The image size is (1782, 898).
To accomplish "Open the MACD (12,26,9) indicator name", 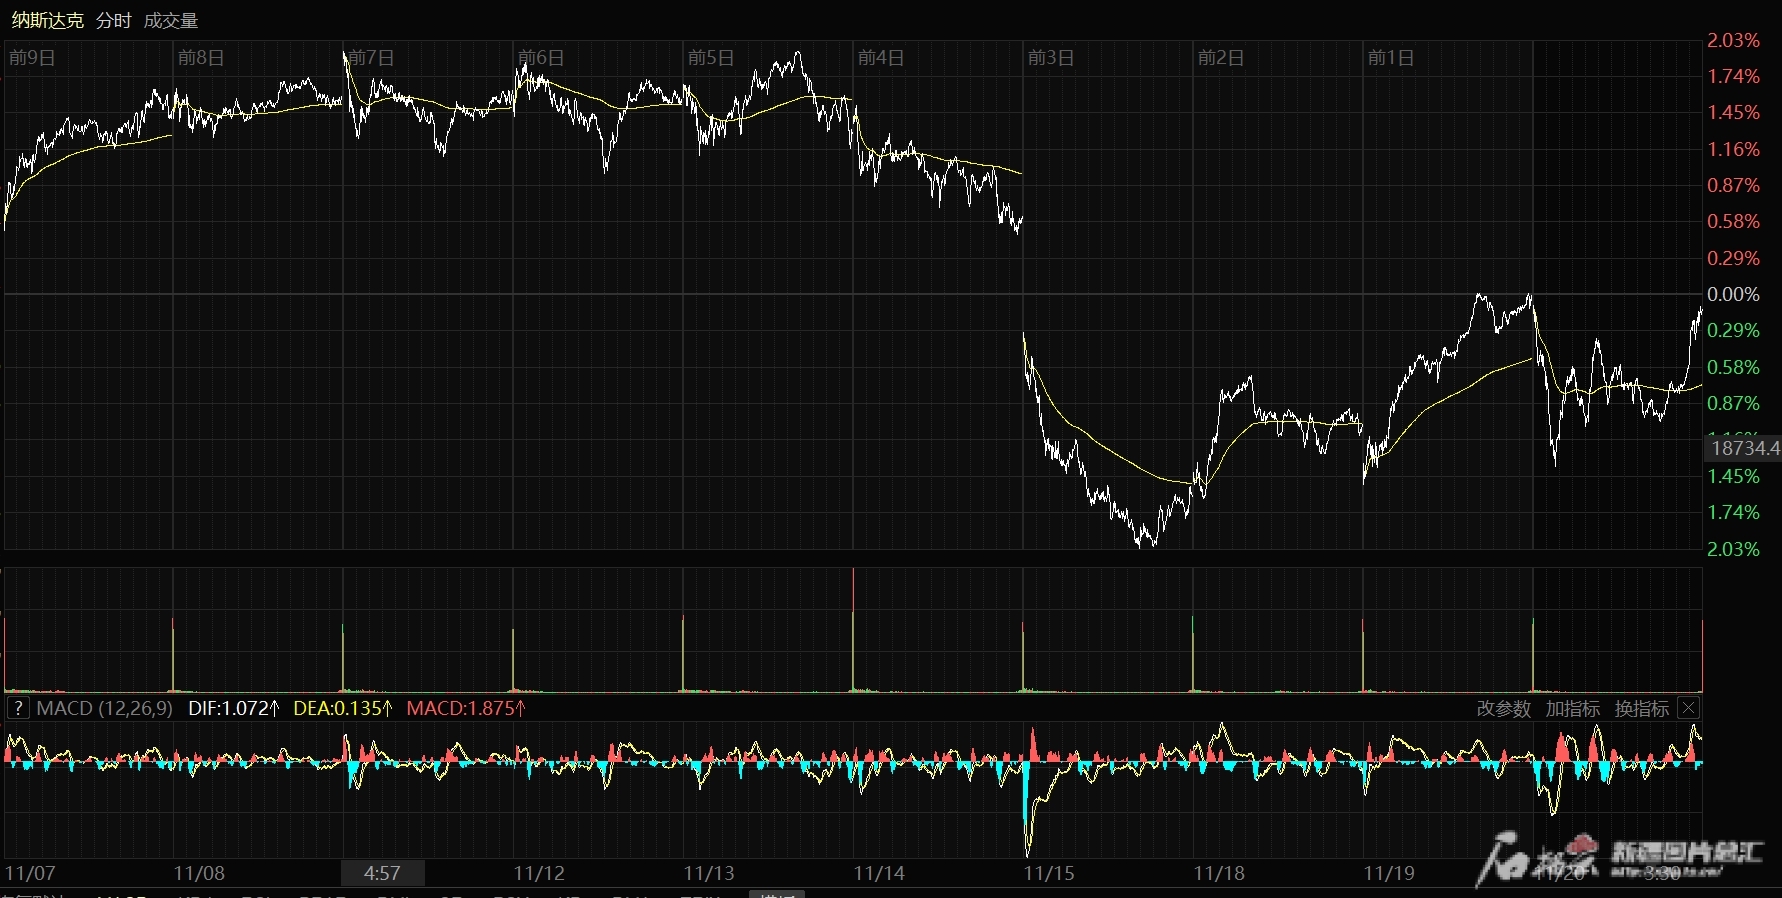I will (104, 708).
